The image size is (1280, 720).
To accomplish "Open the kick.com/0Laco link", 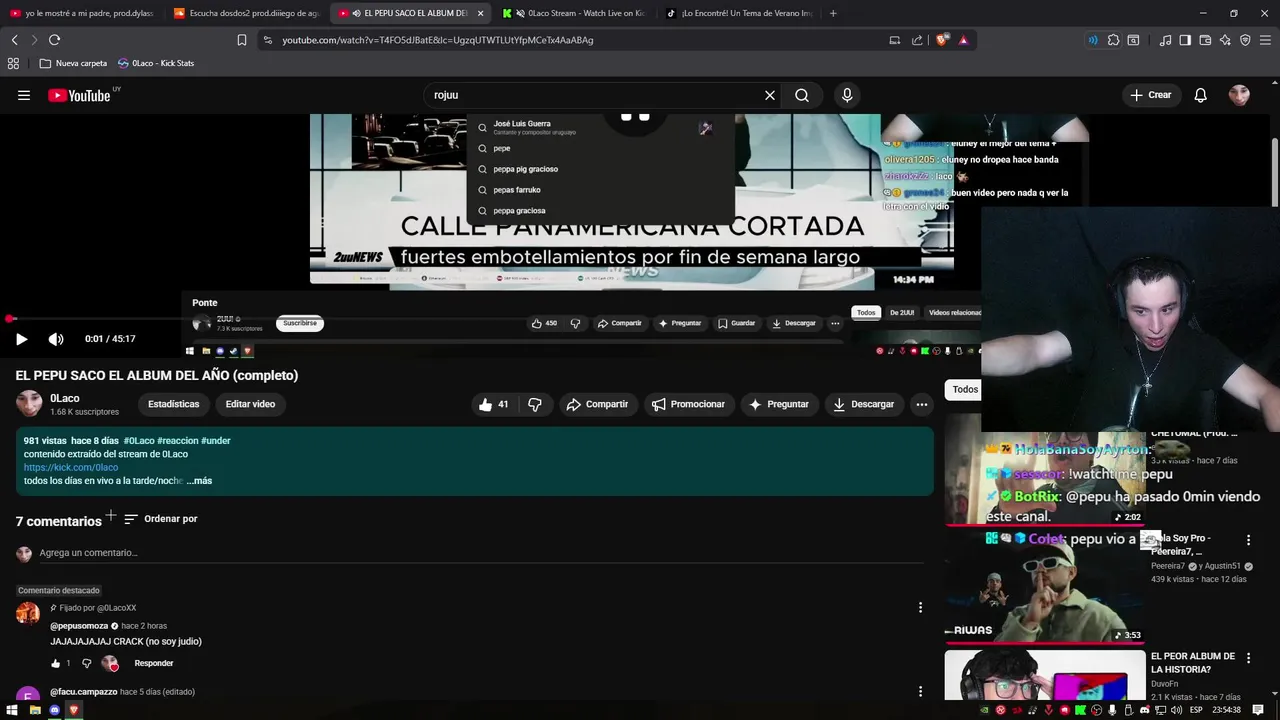I will [71, 467].
